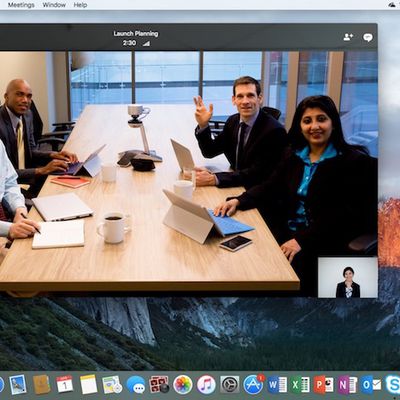Image resolution: width=400 pixels, height=400 pixels.
Task: Open the Photos app in dock
Action: (x=183, y=385)
